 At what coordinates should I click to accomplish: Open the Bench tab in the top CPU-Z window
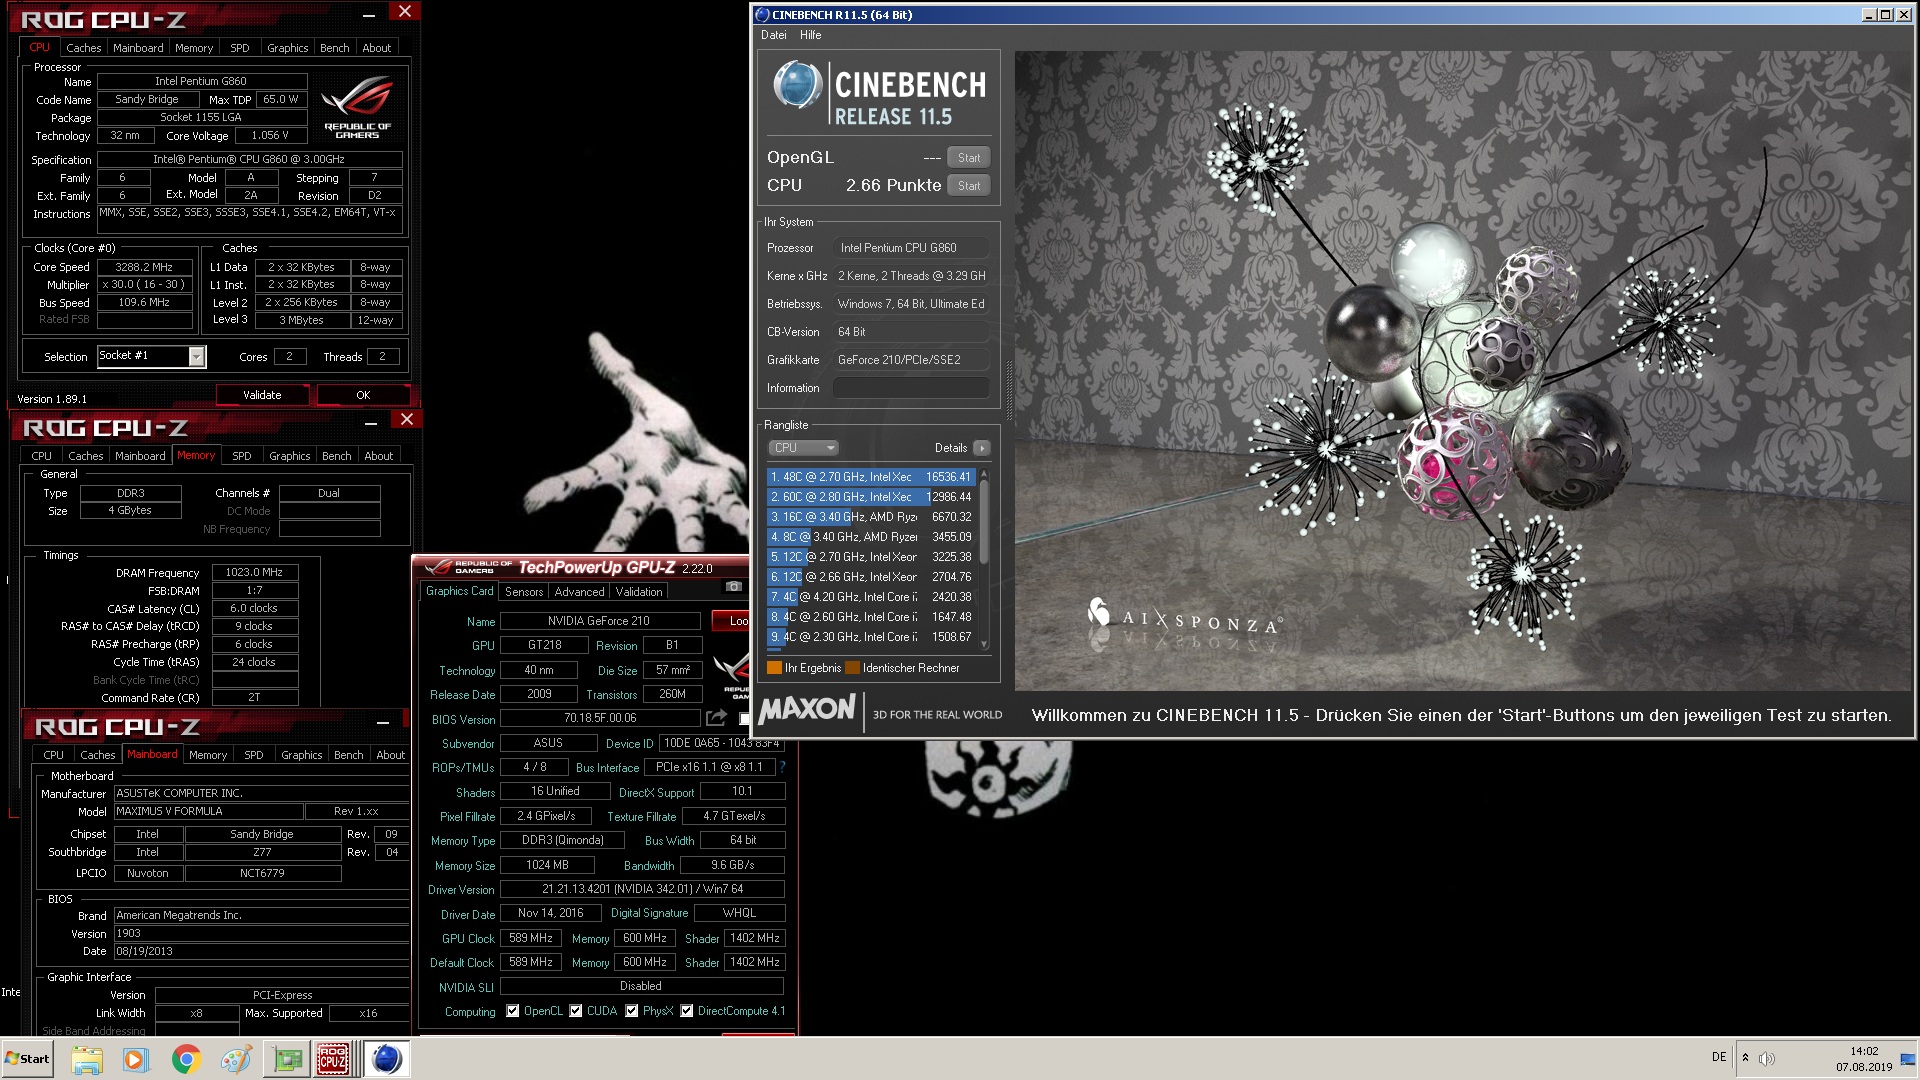[335, 48]
